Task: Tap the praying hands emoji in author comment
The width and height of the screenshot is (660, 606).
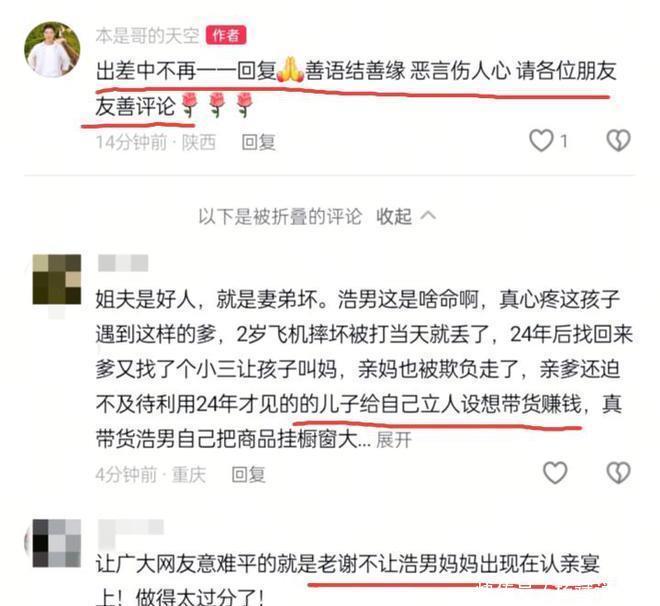Action: click(290, 70)
